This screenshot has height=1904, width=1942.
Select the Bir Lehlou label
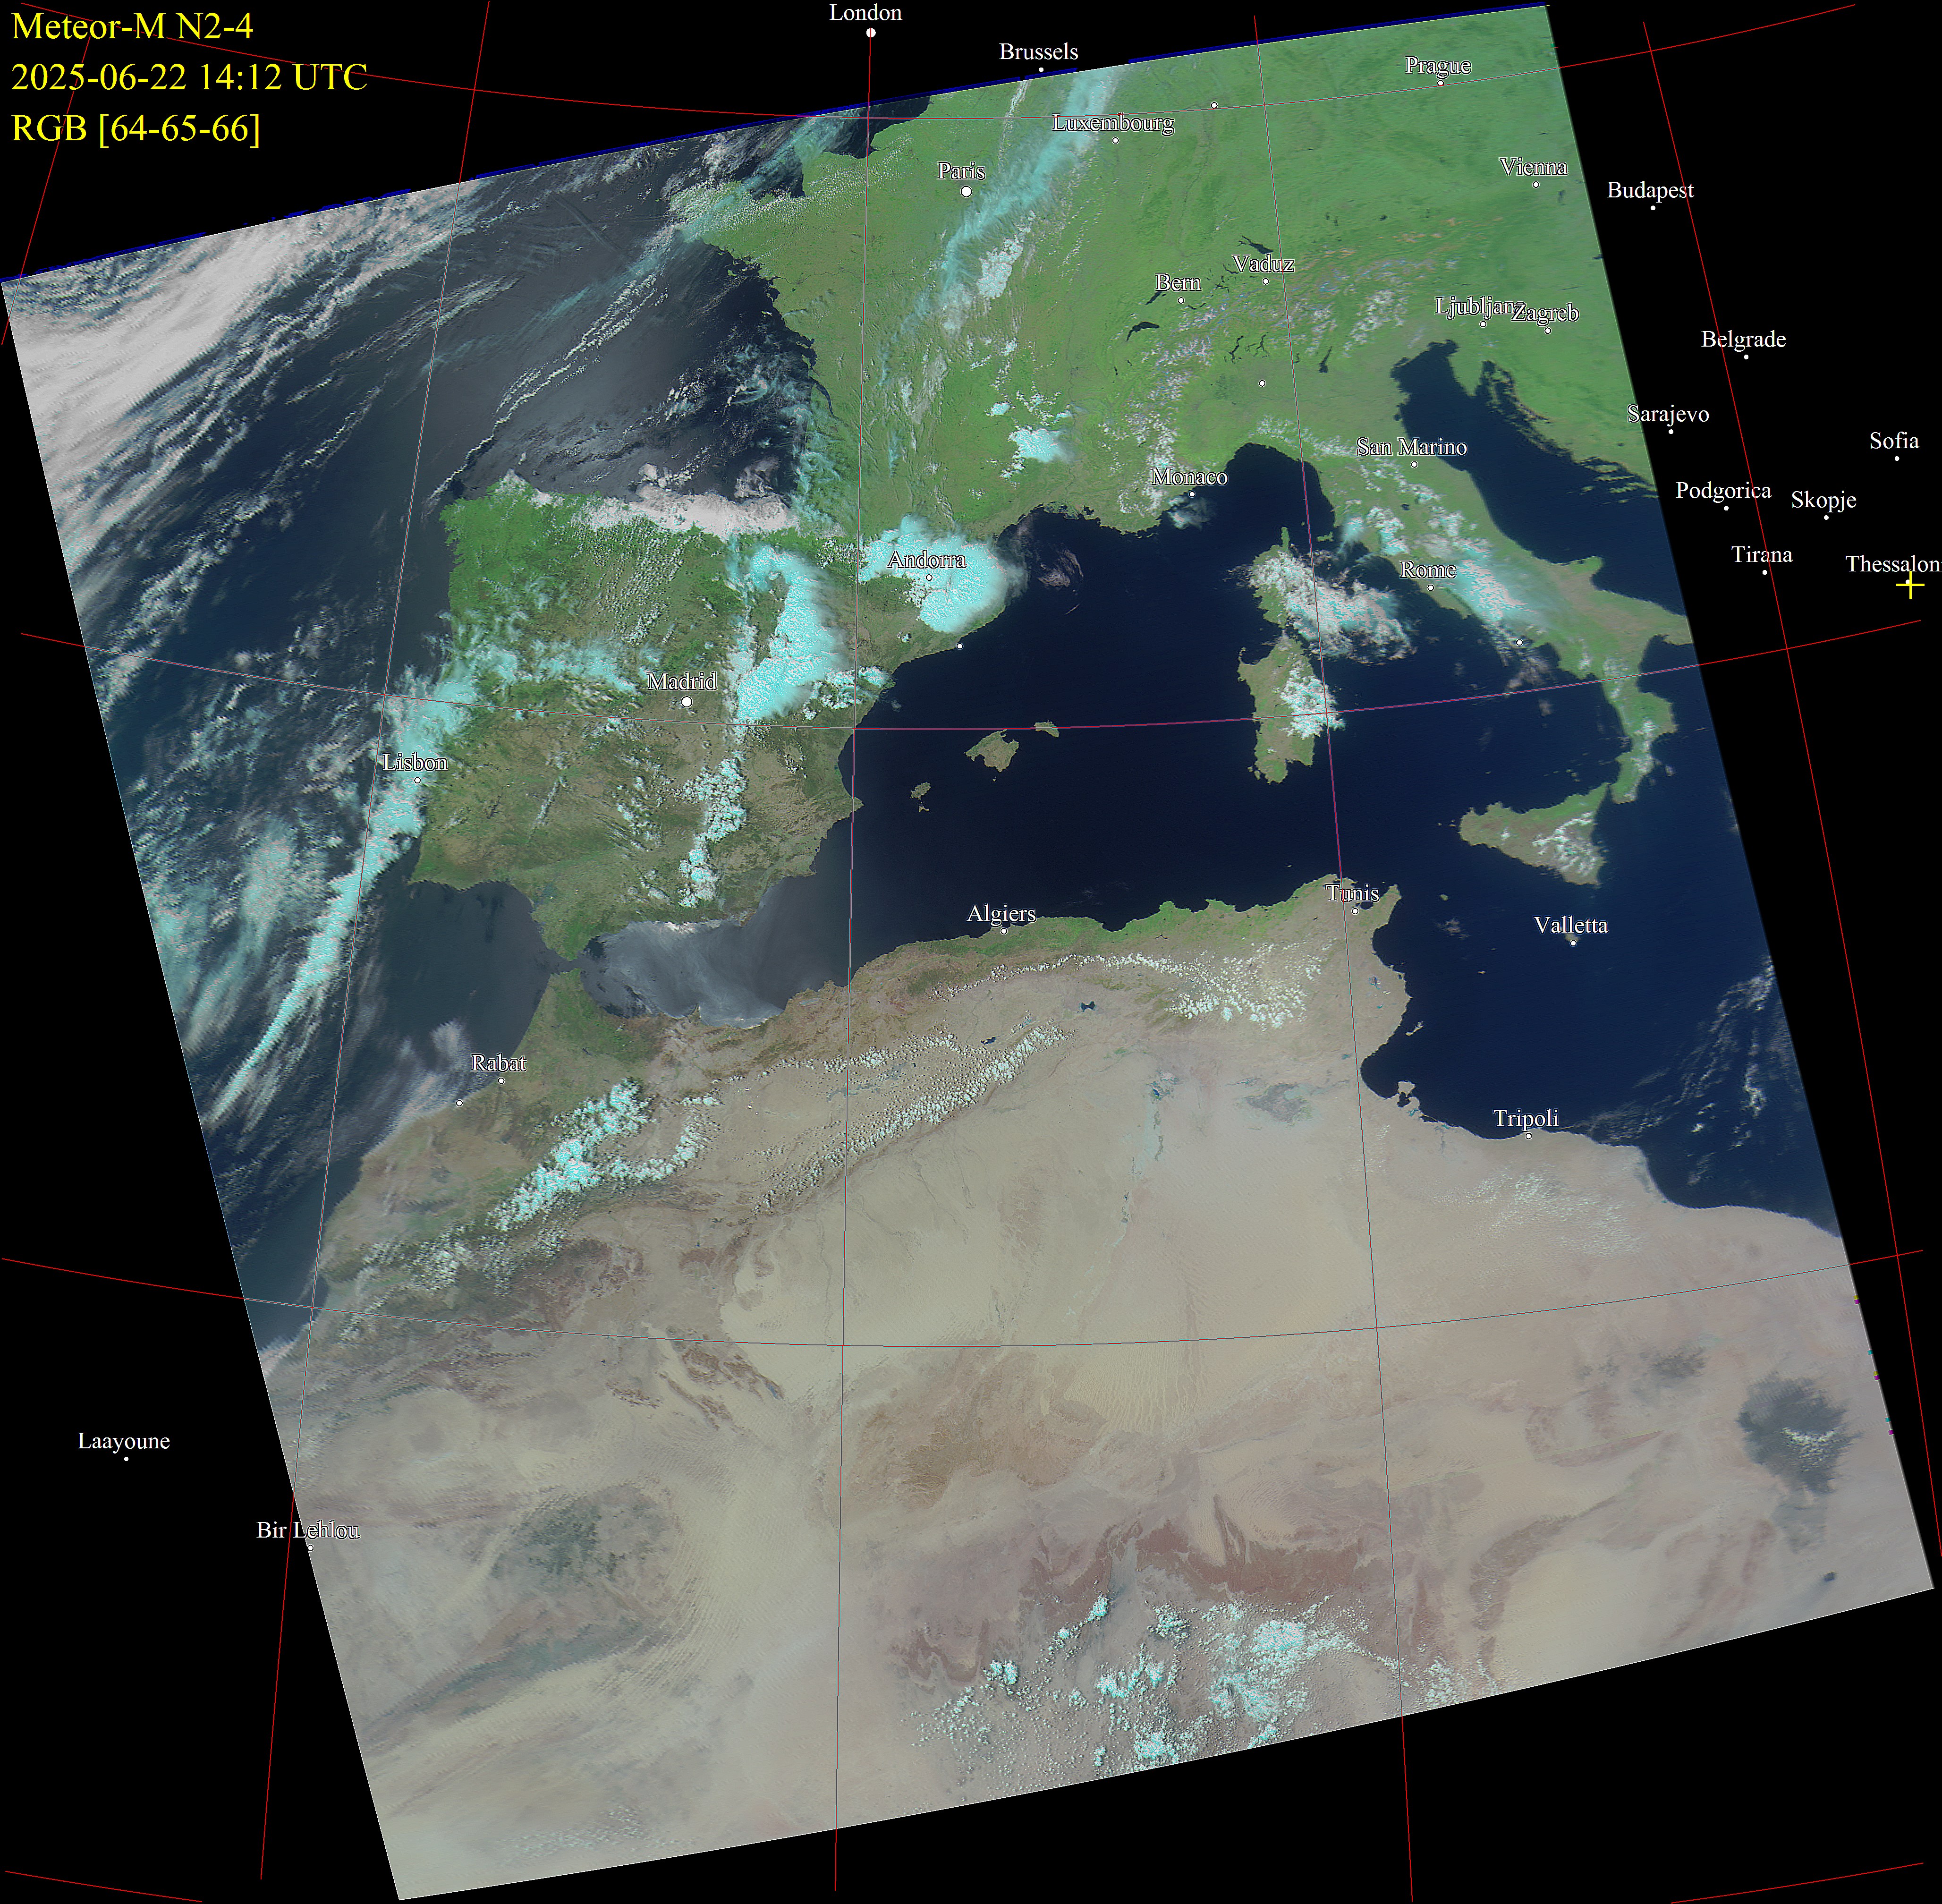[x=308, y=1531]
